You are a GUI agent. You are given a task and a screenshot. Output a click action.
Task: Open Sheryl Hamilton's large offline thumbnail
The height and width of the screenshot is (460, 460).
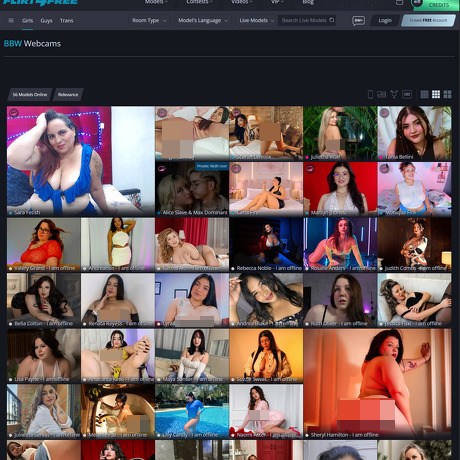[x=377, y=383]
